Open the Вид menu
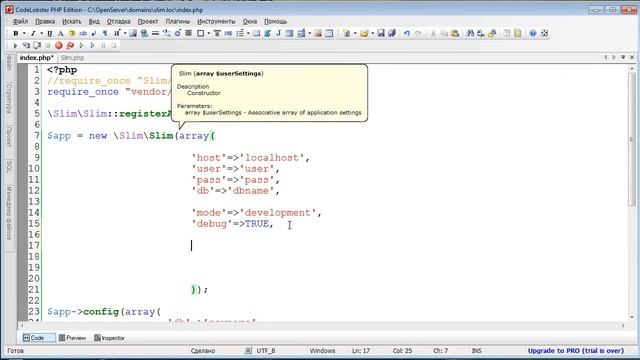Viewport: 640px width, 360px height. click(94, 21)
